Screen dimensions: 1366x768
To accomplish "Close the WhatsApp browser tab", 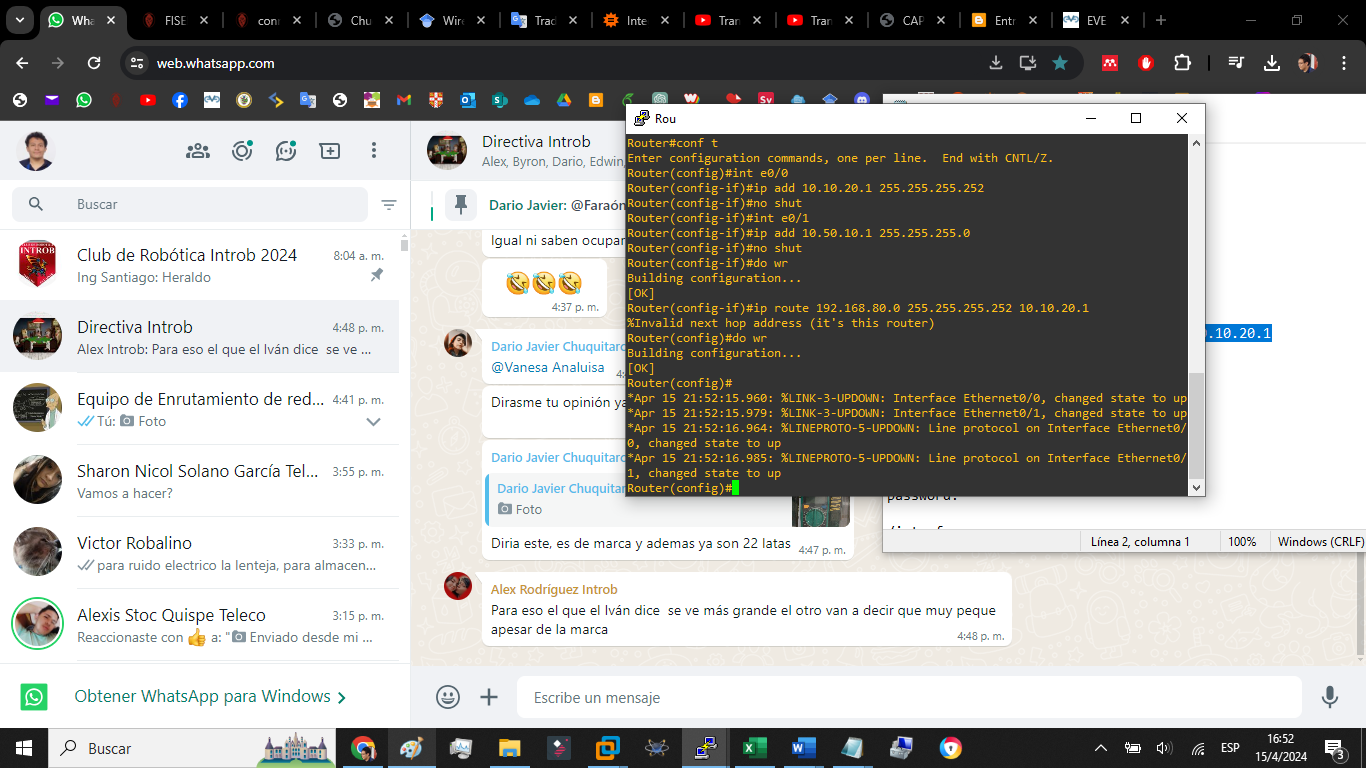I will 113,20.
